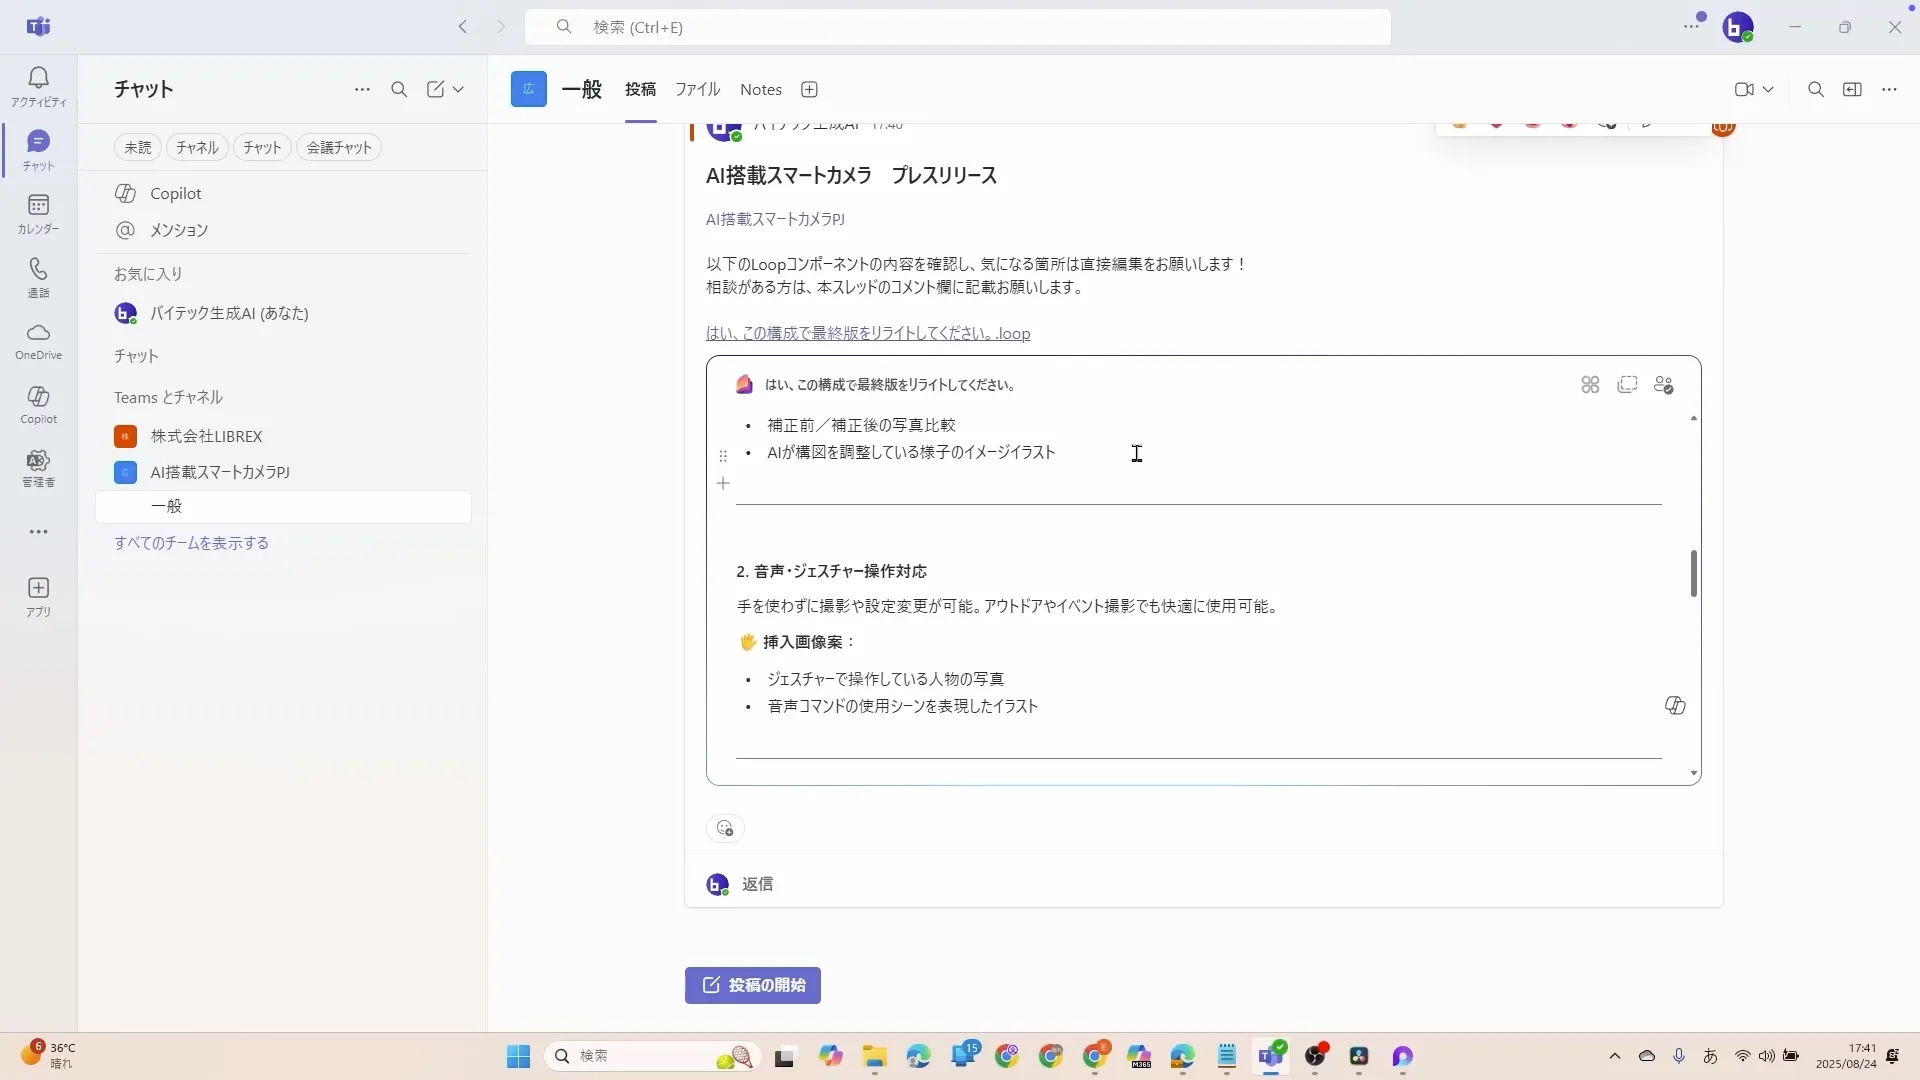1920x1080 pixels.
Task: Copy the Loop component
Action: [1628, 384]
